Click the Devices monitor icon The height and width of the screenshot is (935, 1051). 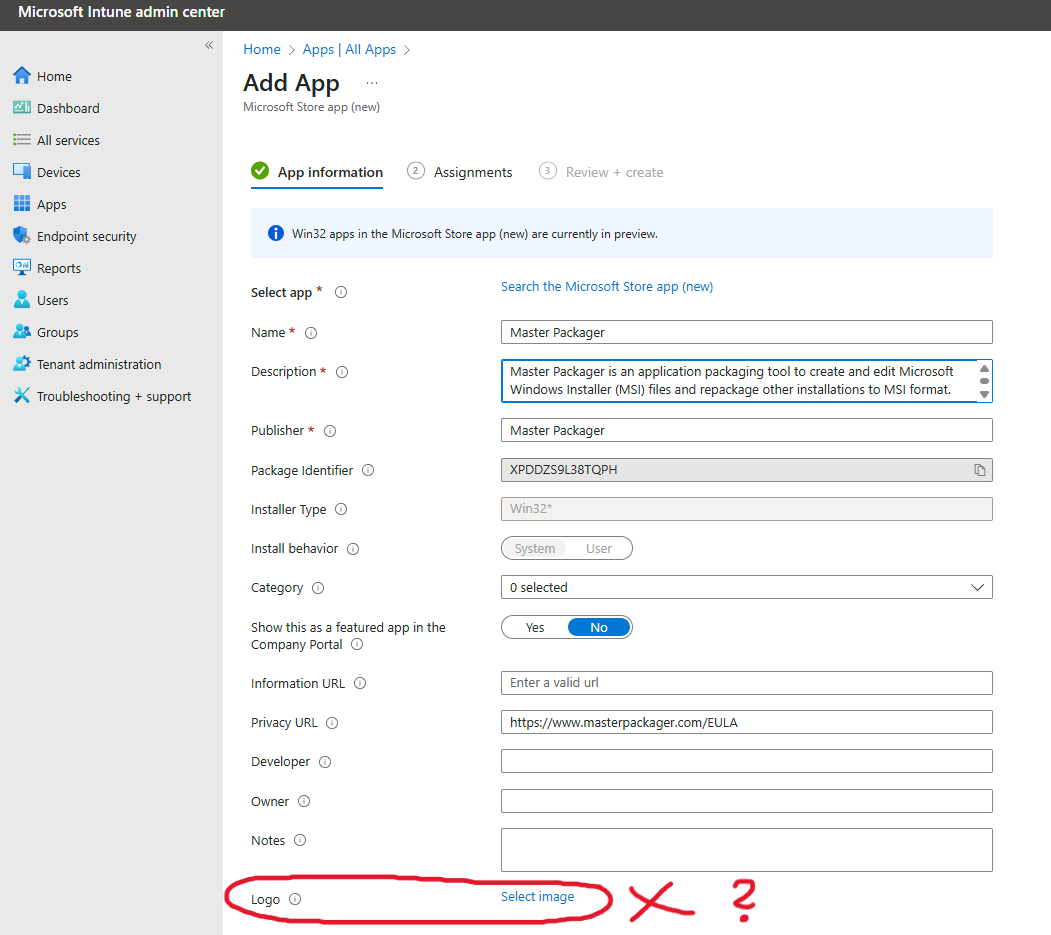(21, 172)
